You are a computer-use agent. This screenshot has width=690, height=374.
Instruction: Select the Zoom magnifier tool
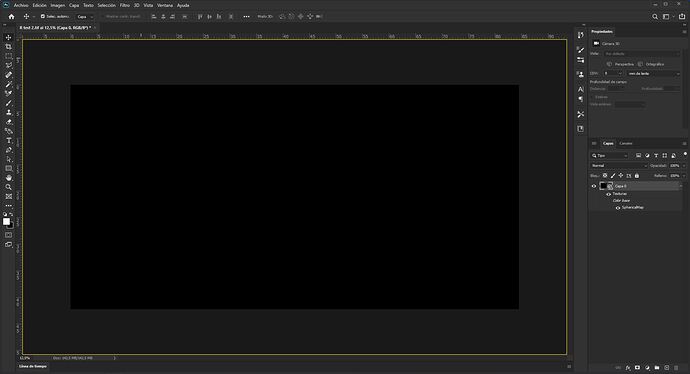click(8, 187)
